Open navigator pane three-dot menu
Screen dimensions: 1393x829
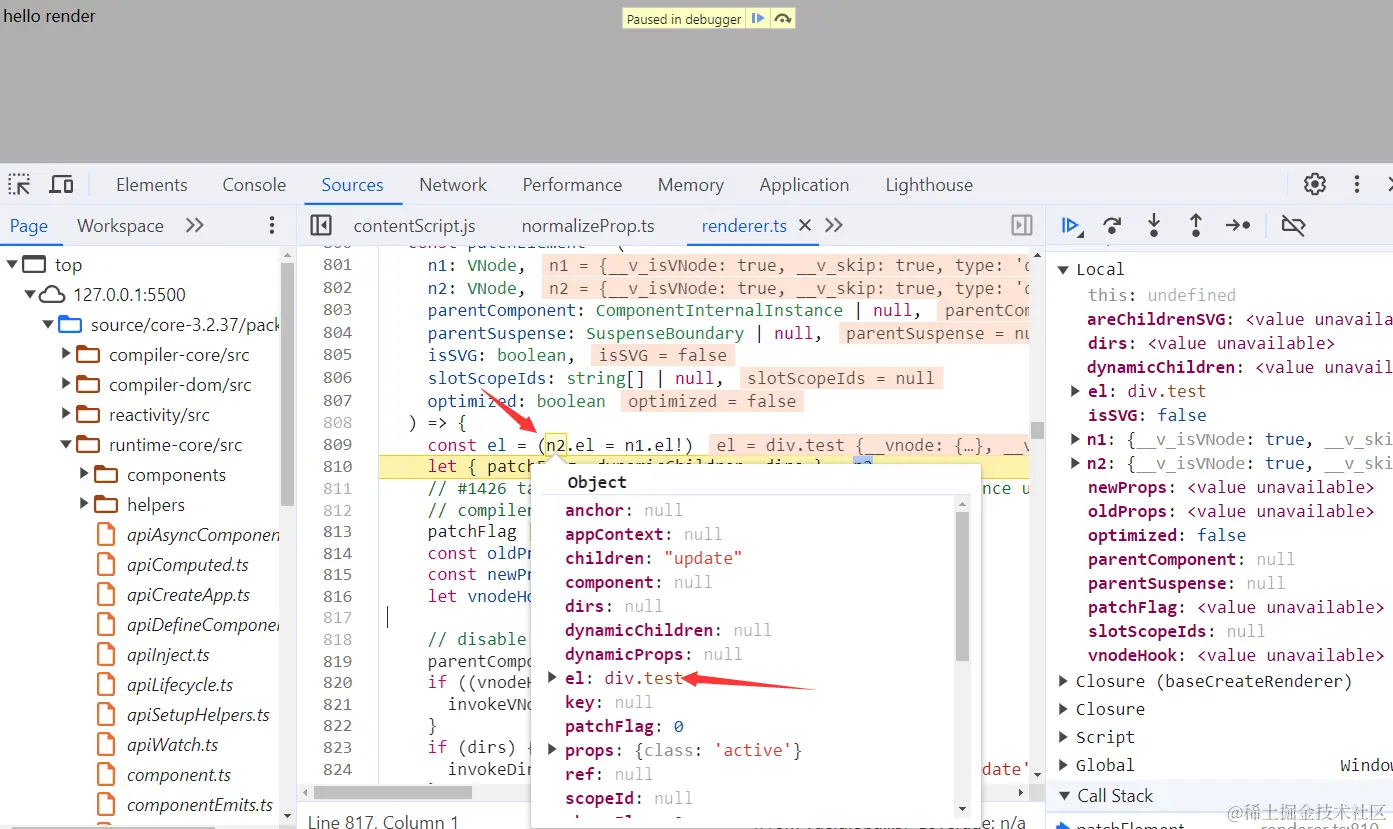[272, 225]
